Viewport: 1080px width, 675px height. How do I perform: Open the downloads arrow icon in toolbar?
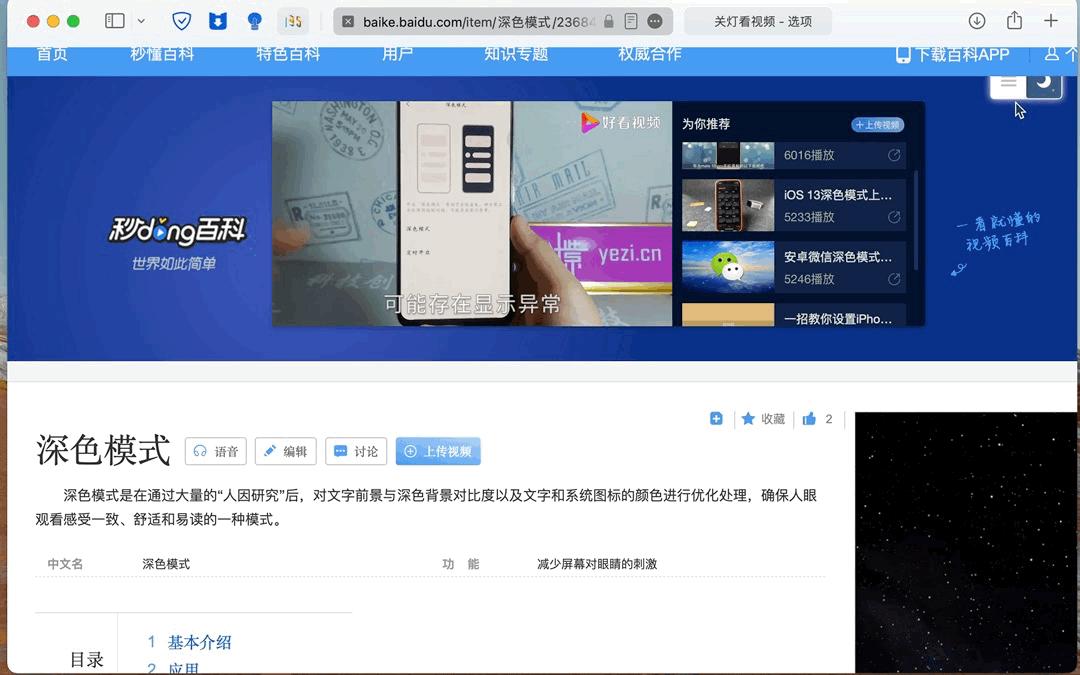[x=977, y=20]
